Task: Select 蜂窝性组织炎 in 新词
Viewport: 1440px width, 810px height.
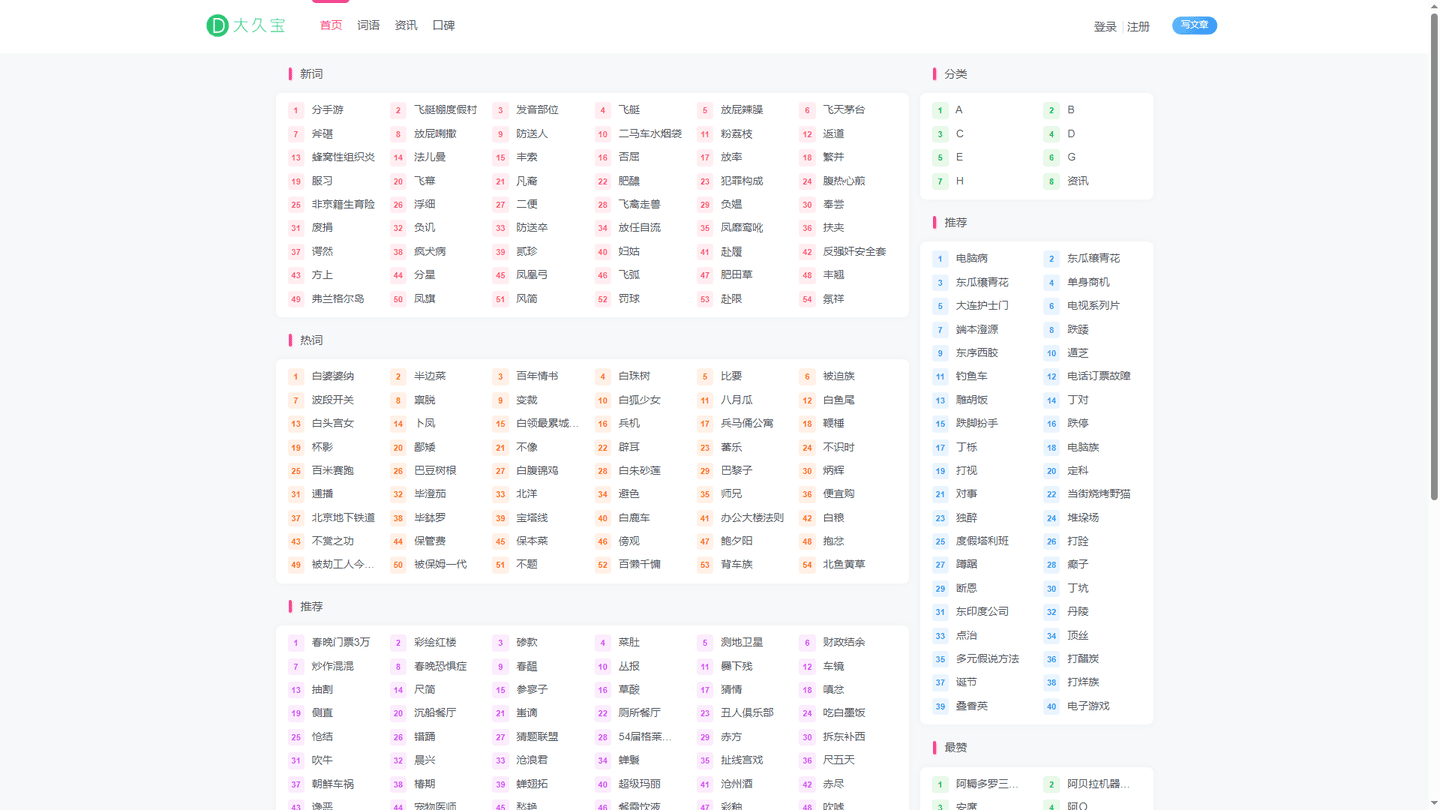Action: coord(343,157)
